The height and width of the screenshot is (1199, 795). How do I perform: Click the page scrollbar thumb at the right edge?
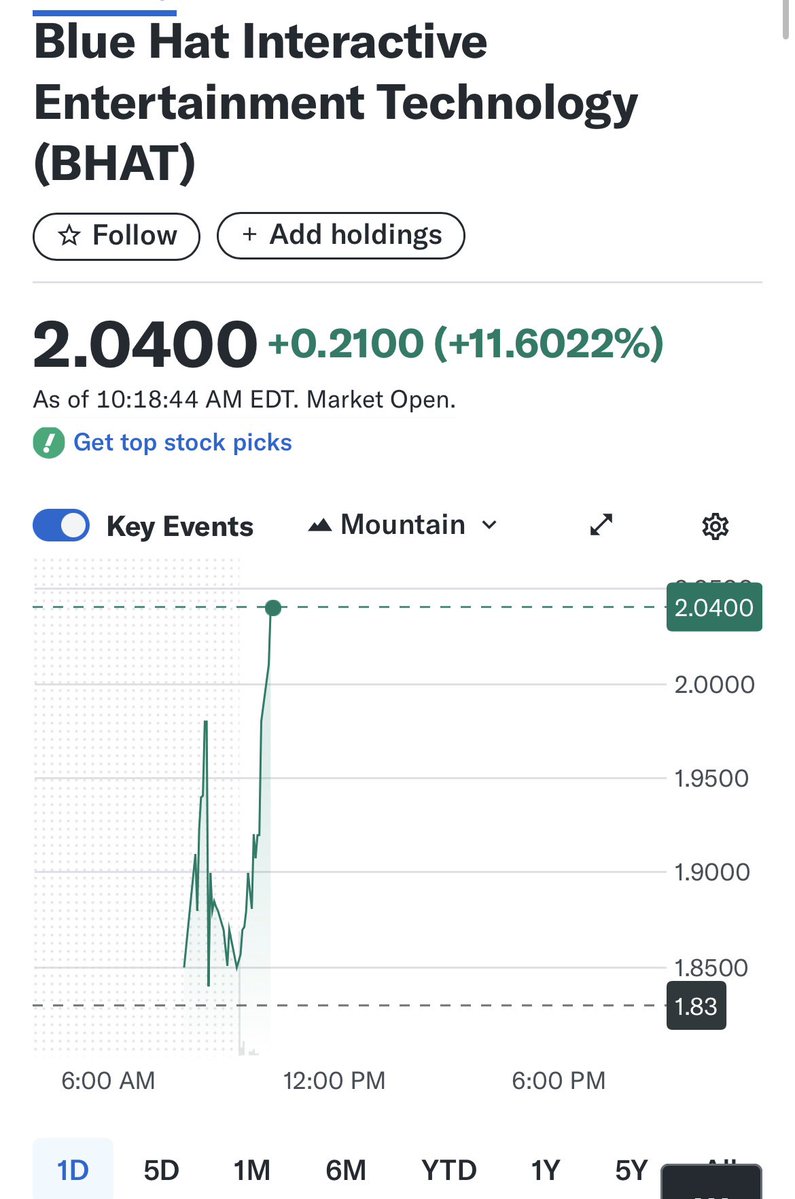pos(786,19)
